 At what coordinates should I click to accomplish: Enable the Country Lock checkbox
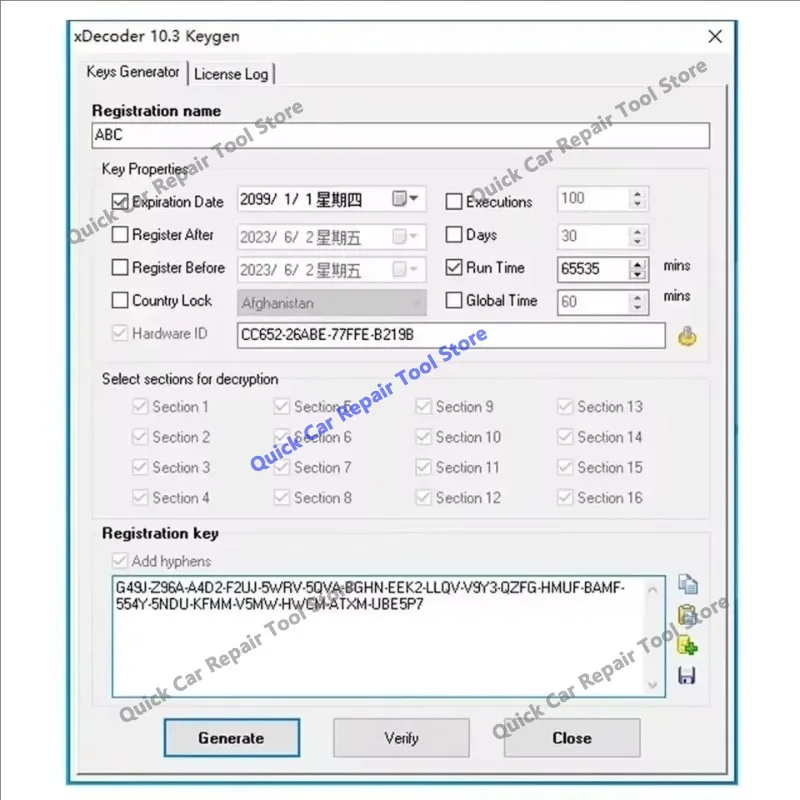point(120,300)
